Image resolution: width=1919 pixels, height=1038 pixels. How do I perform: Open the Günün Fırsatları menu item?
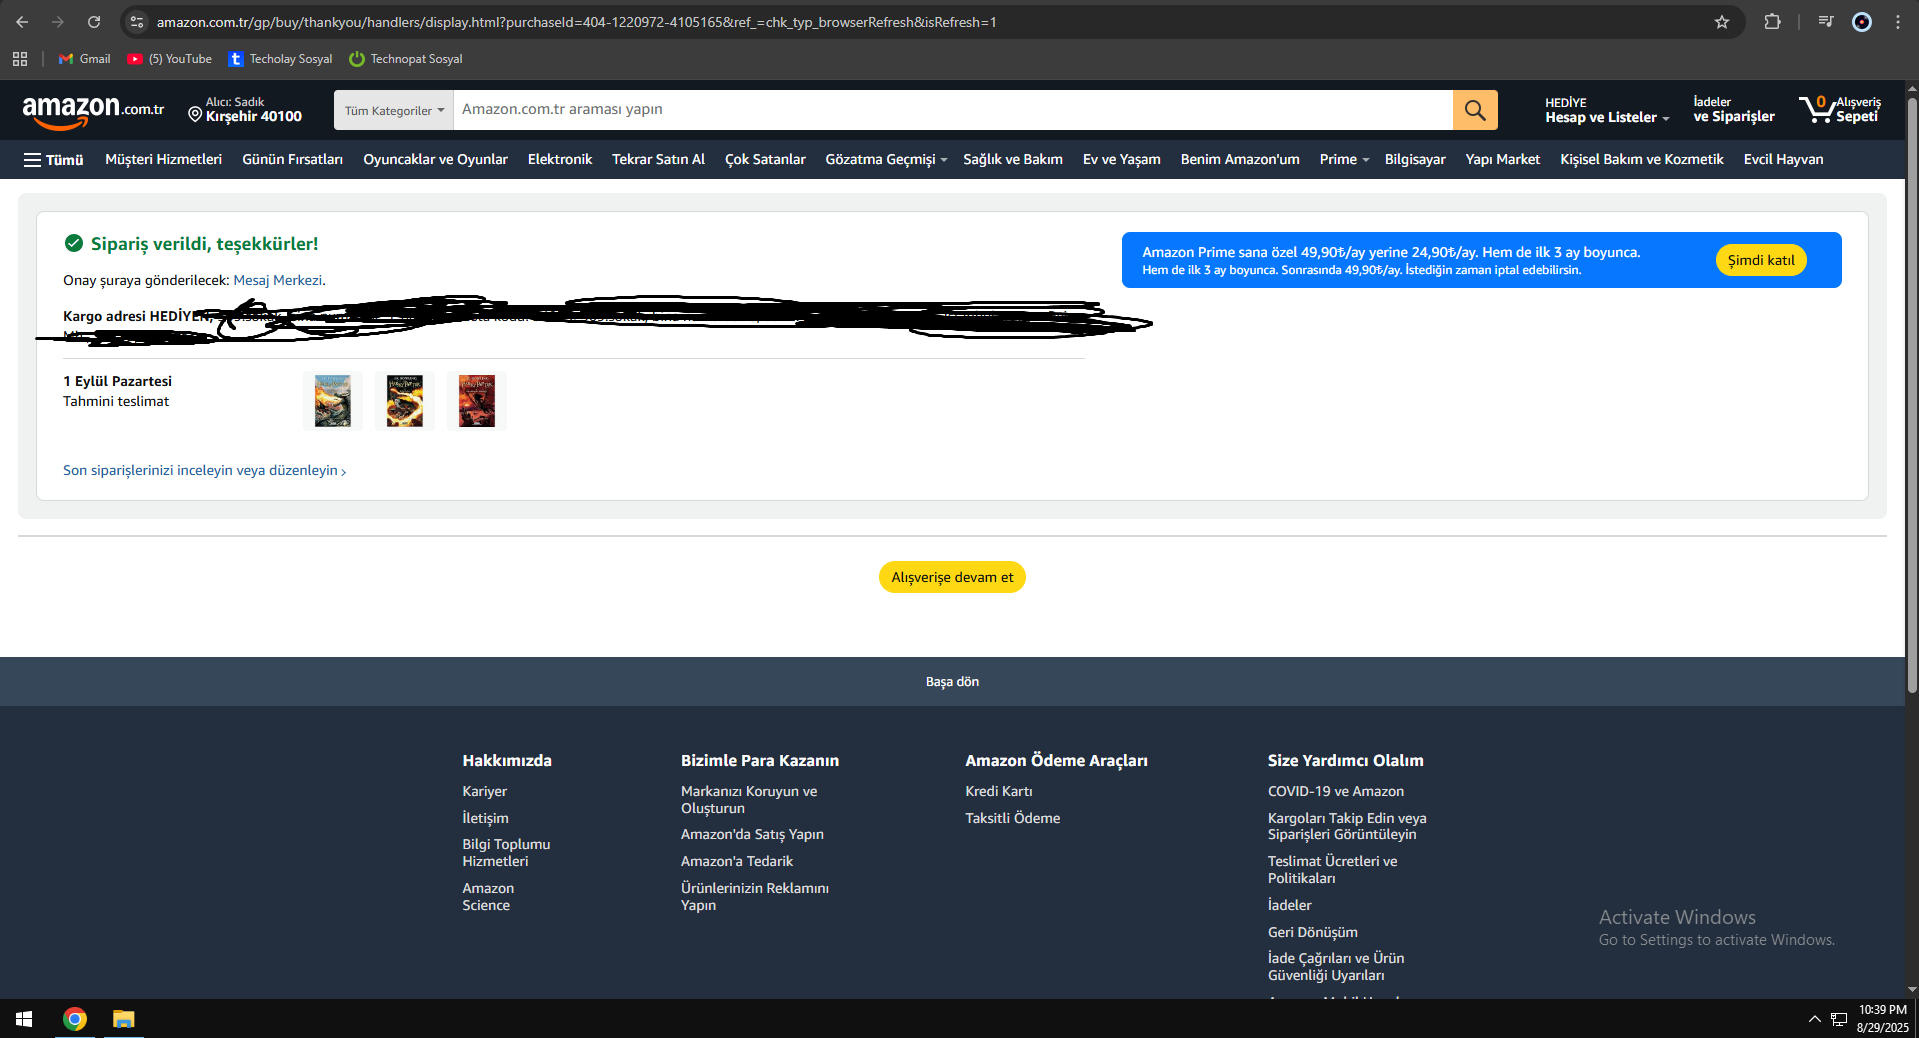pos(292,160)
